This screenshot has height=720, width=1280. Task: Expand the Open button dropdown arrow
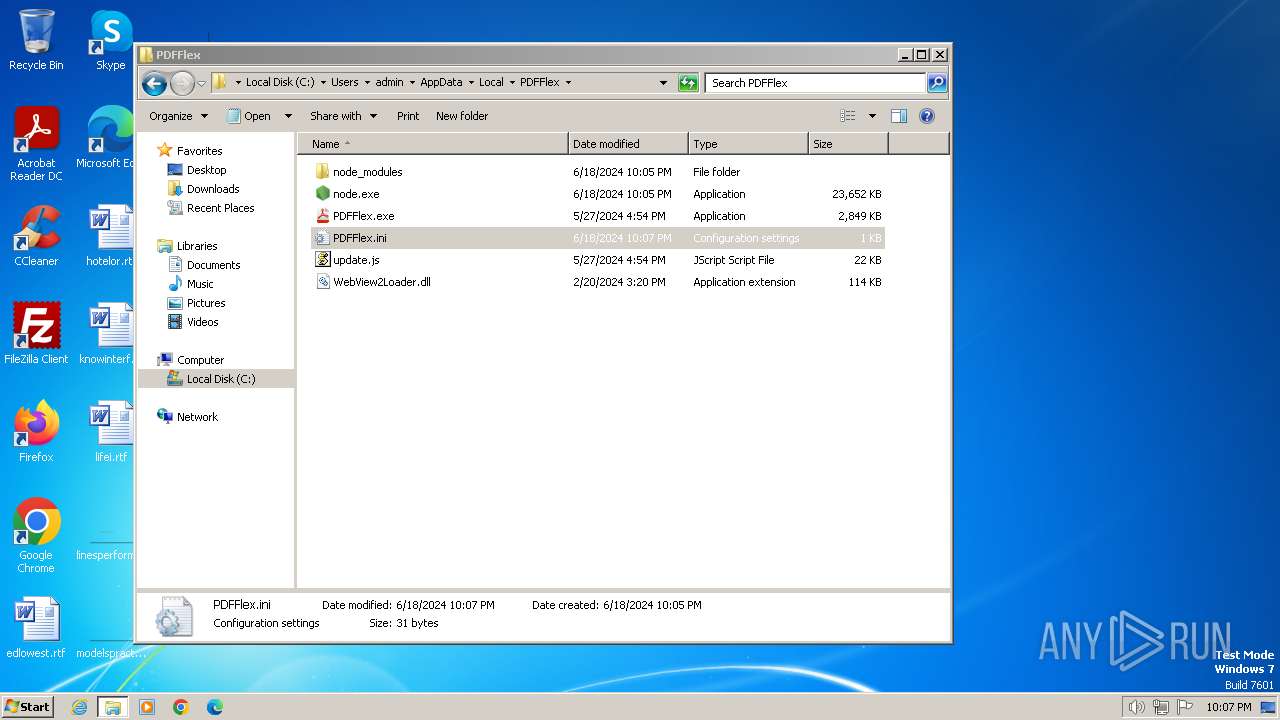(x=288, y=116)
